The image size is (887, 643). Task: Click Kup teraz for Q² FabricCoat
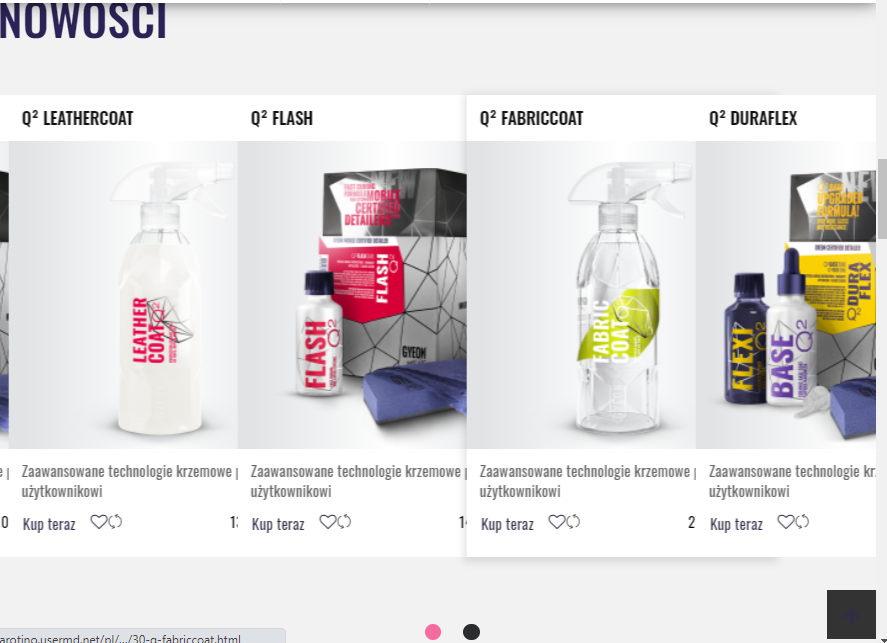507,524
